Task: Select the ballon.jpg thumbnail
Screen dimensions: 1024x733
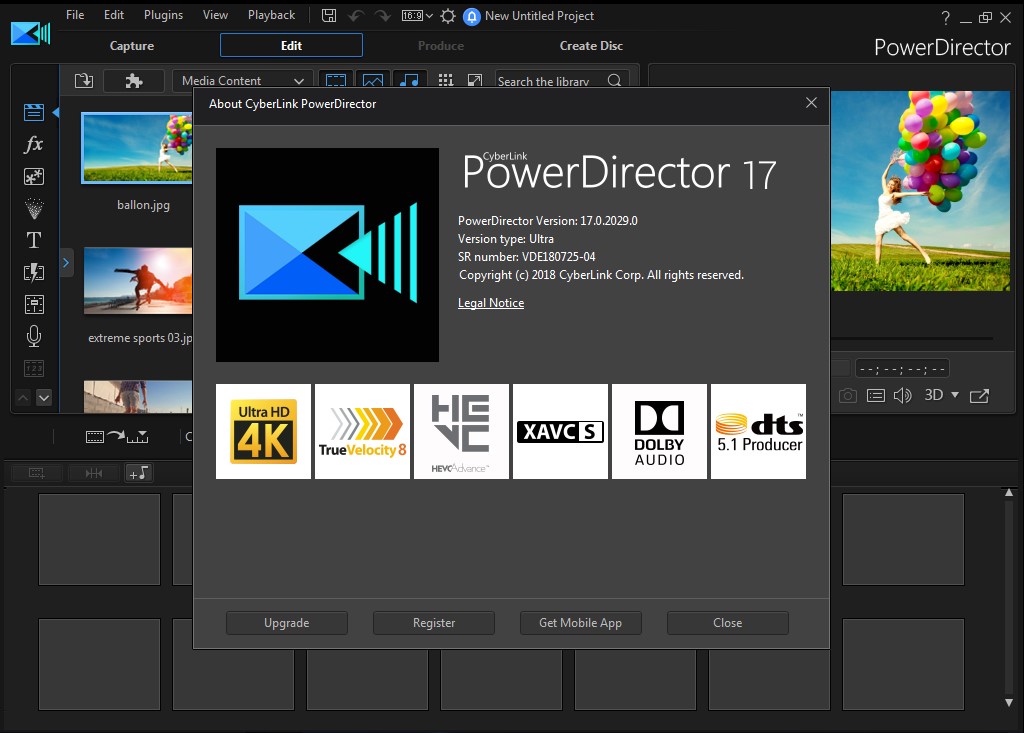Action: [x=137, y=148]
